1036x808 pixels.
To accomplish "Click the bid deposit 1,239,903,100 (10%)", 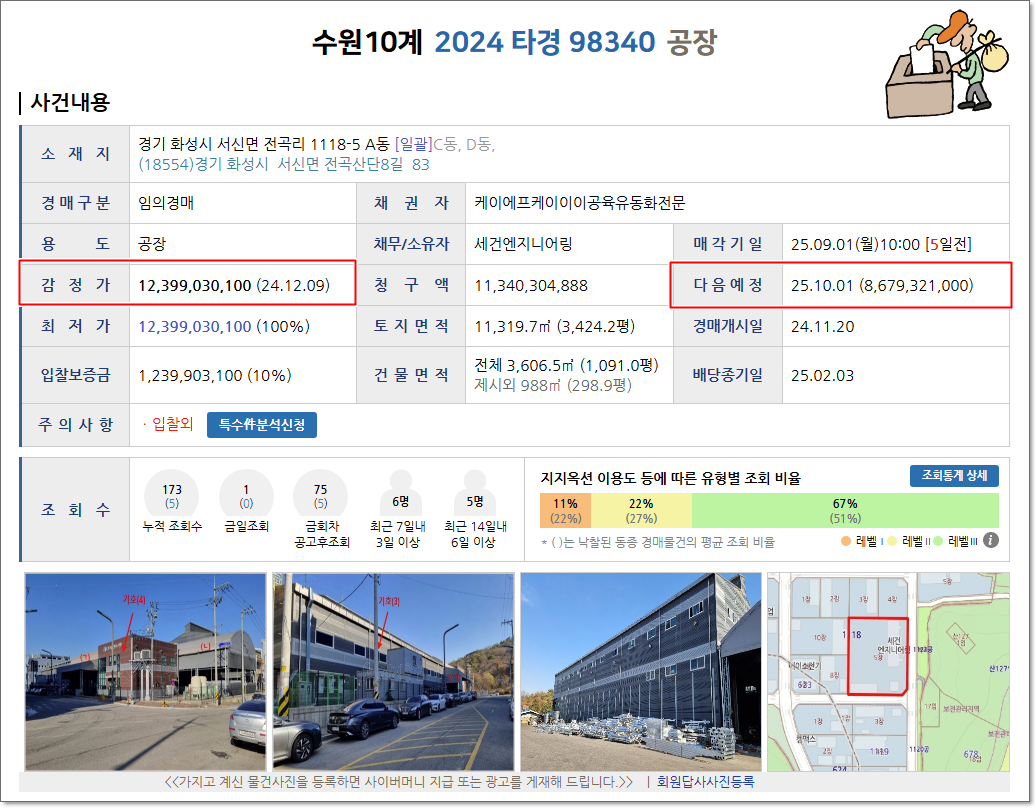I will pos(215,375).
